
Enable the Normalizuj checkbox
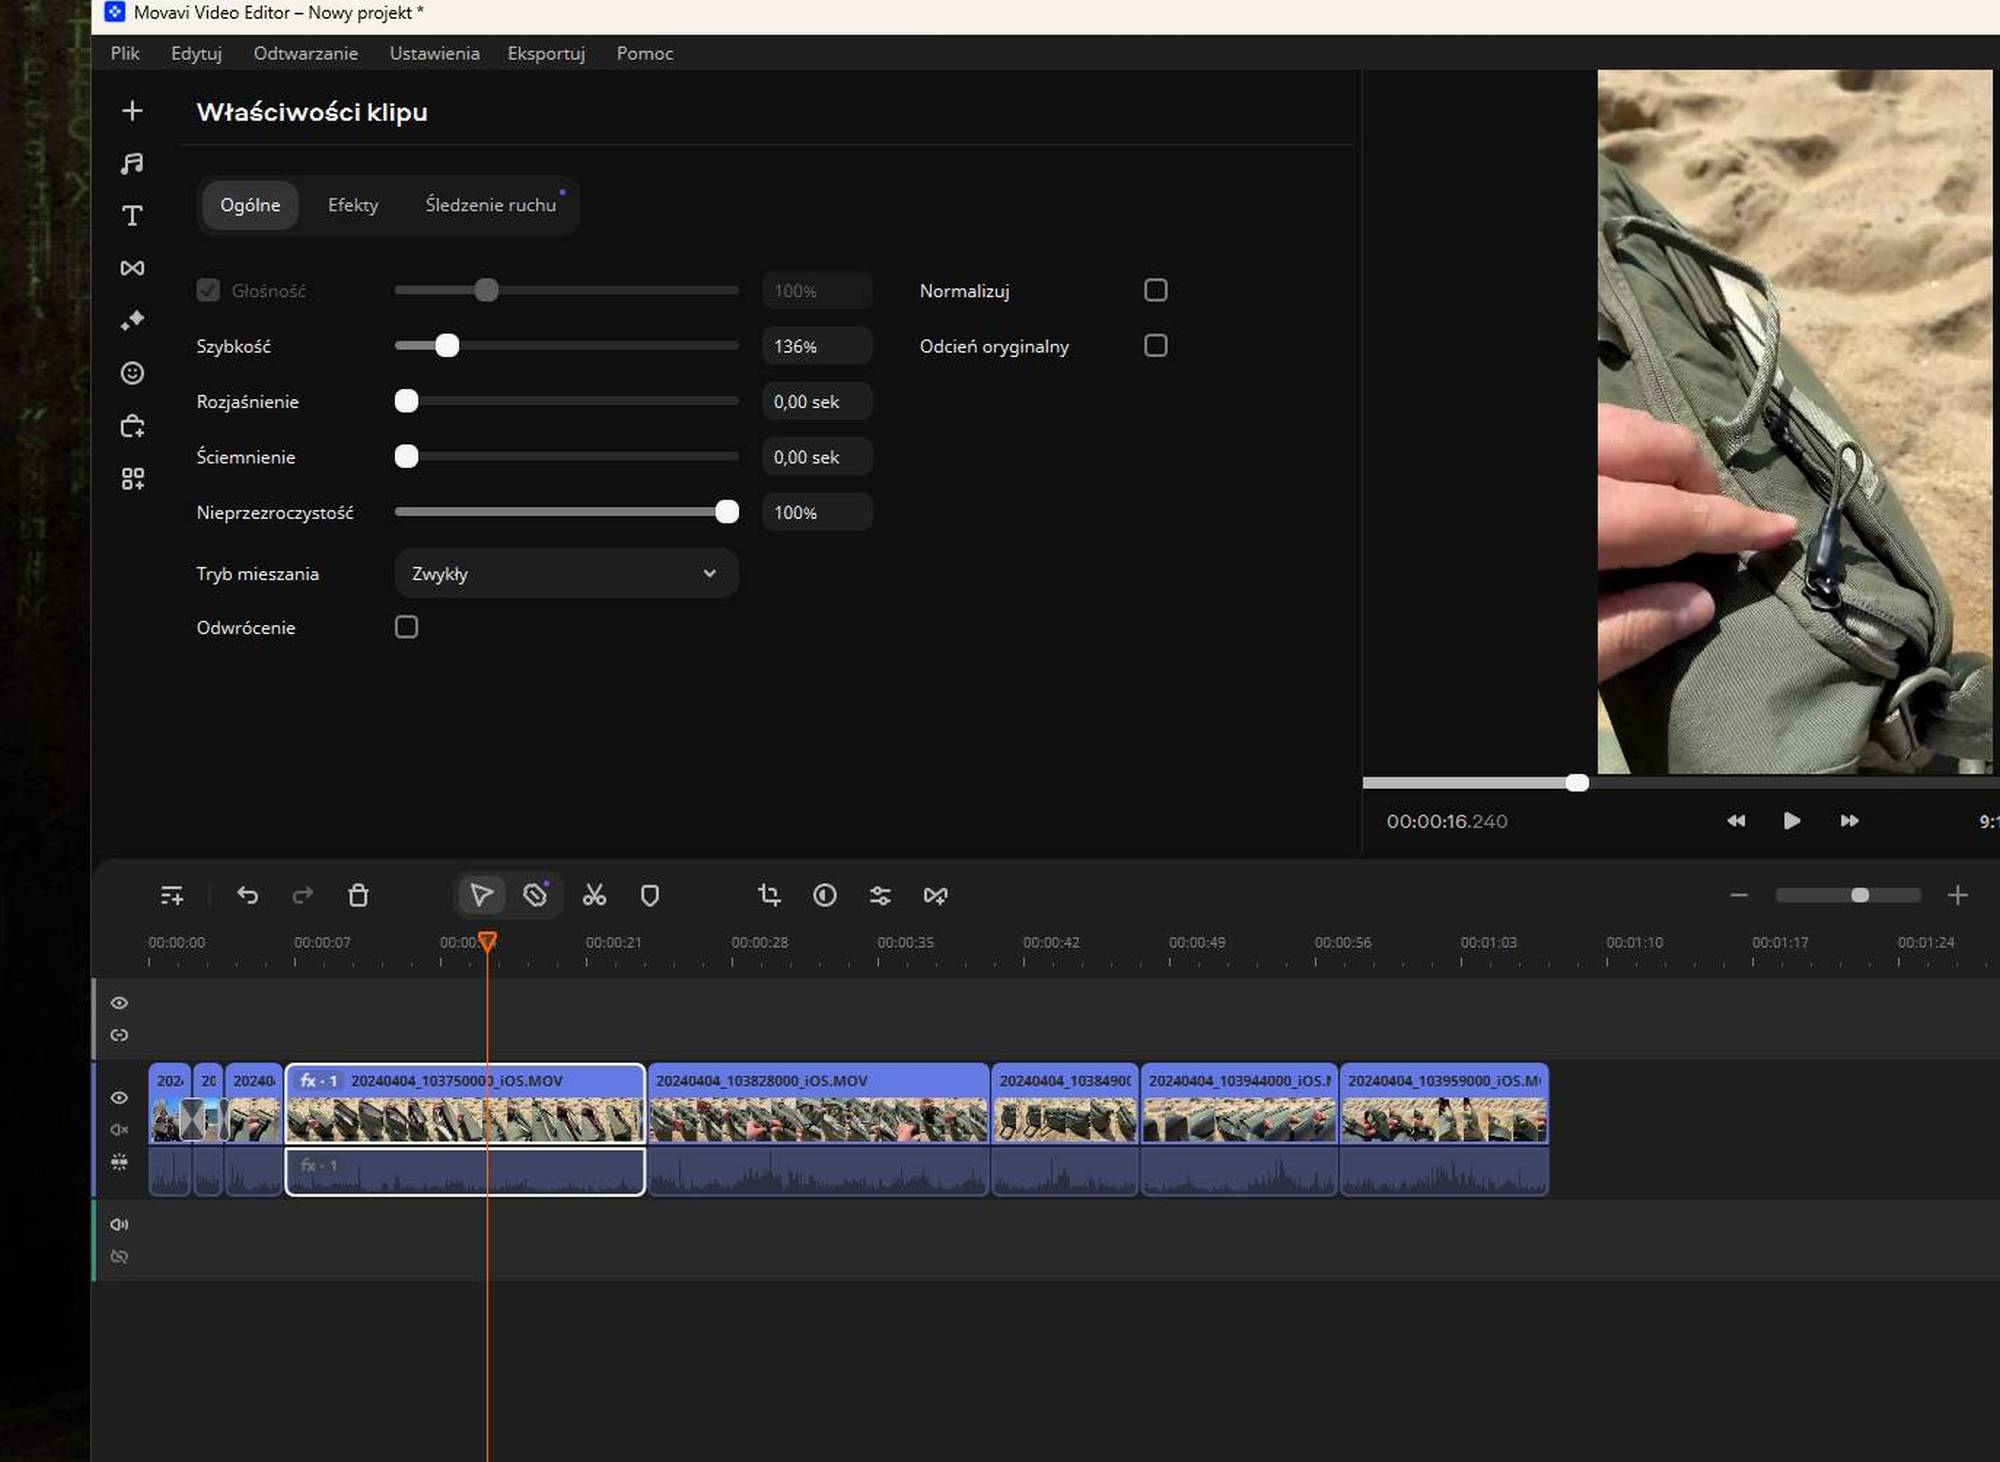point(1155,290)
